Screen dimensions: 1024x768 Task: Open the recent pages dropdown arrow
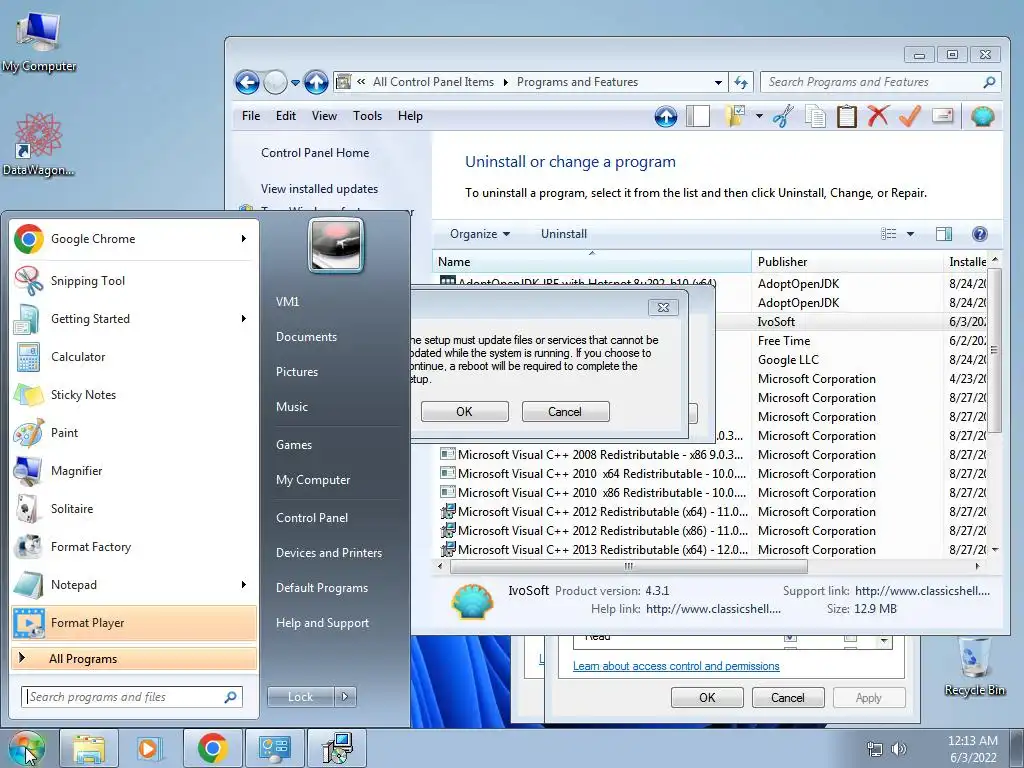[x=295, y=83]
